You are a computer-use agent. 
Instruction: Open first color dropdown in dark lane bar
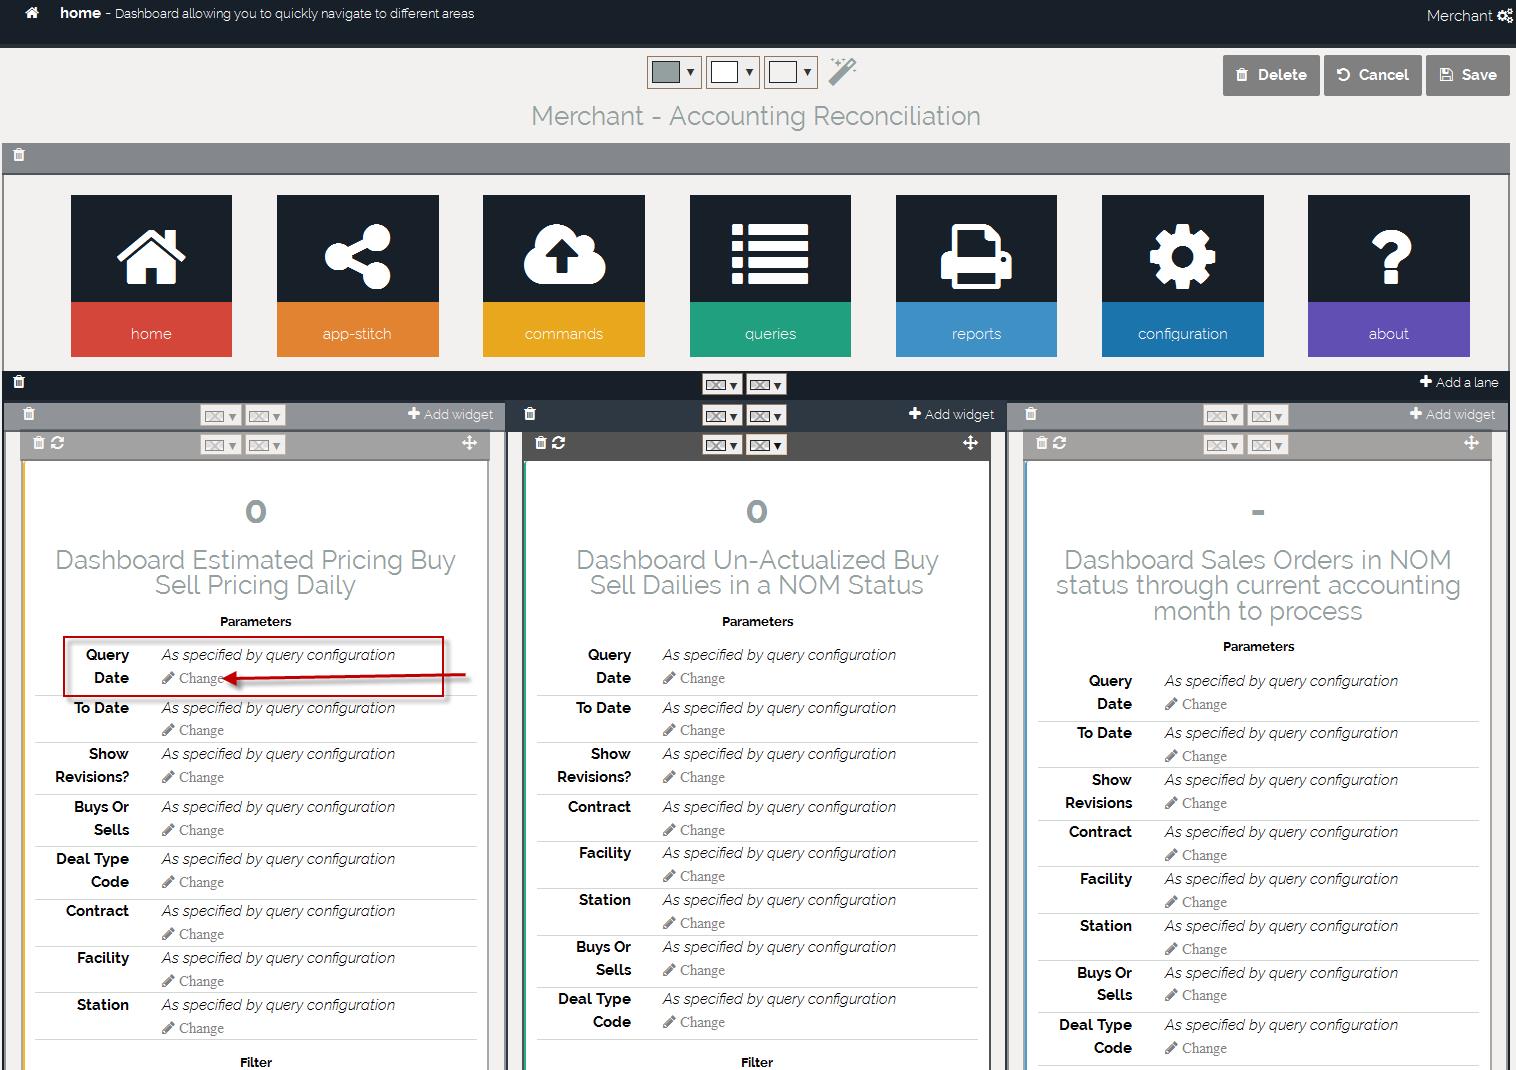pos(722,385)
